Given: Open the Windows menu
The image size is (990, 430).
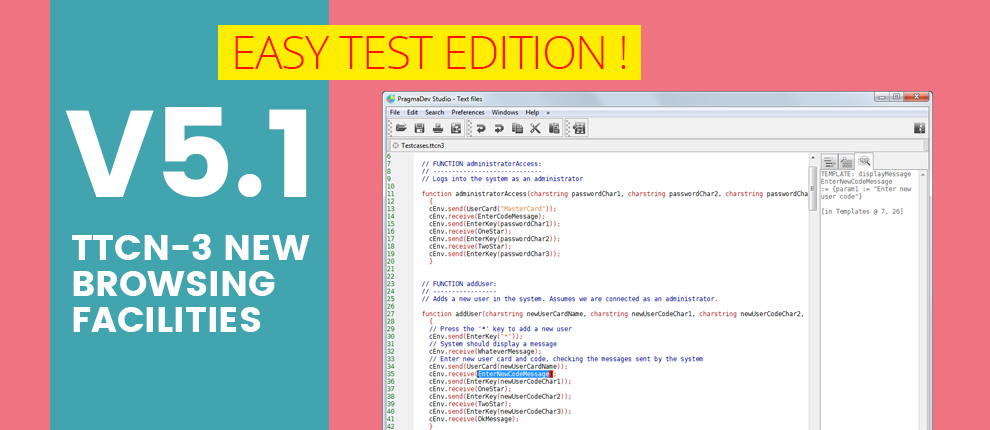Looking at the screenshot, I should pos(505,112).
